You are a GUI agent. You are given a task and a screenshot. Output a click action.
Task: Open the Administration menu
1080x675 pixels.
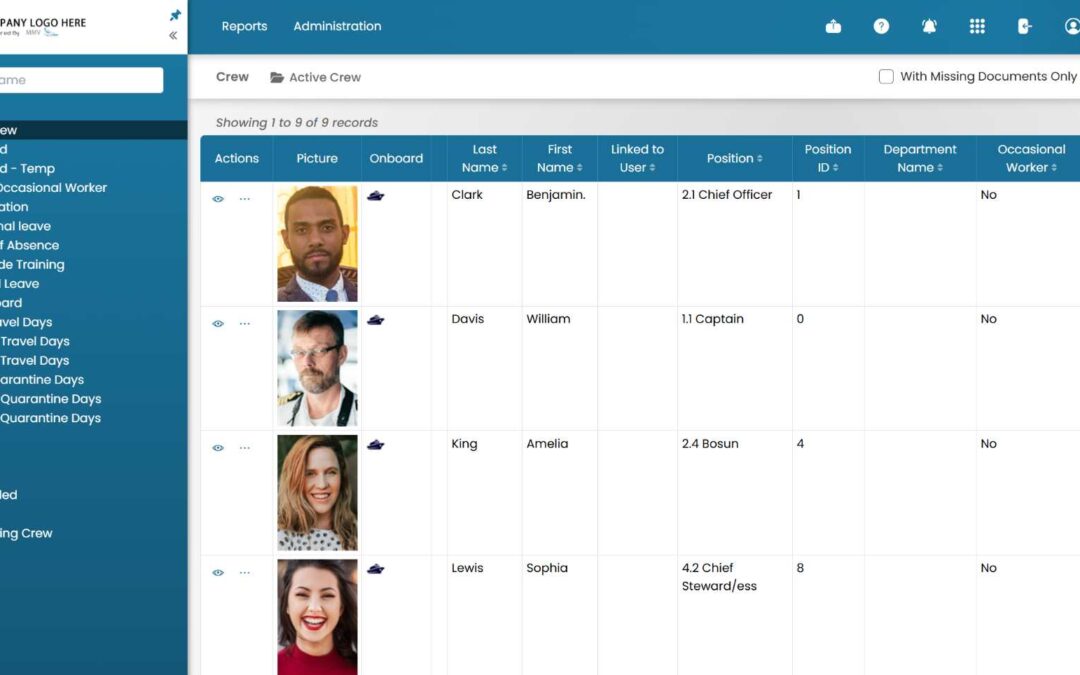pyautogui.click(x=337, y=26)
